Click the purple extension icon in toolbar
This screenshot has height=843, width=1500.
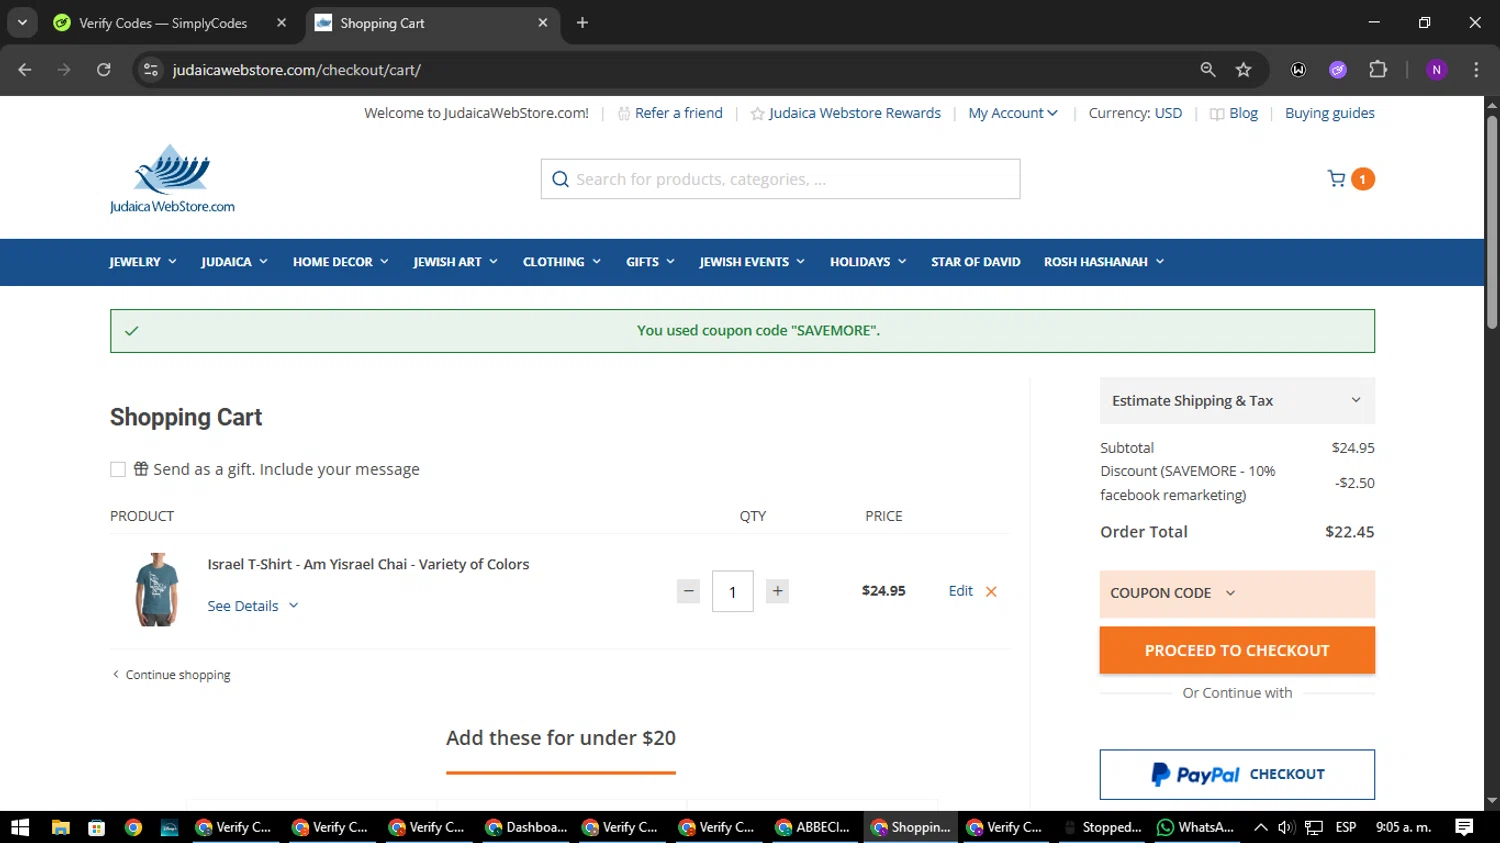[x=1338, y=70]
